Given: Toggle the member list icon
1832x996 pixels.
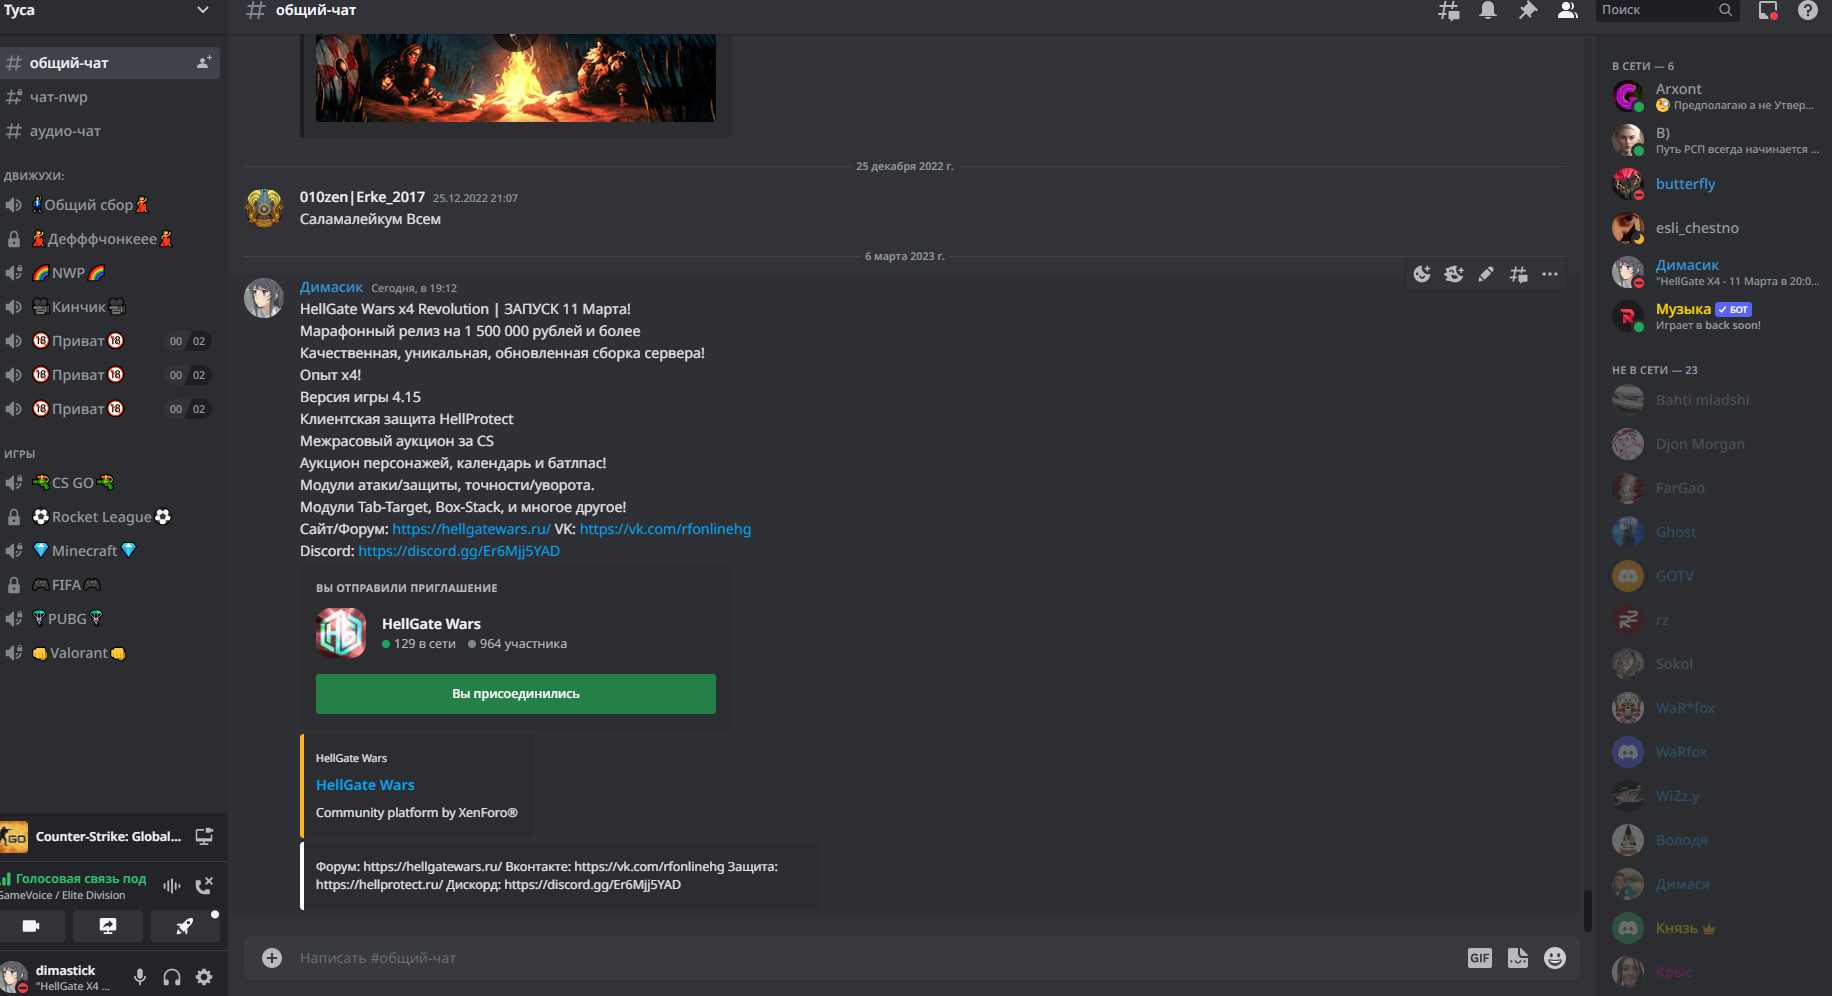Looking at the screenshot, I should 1568,10.
